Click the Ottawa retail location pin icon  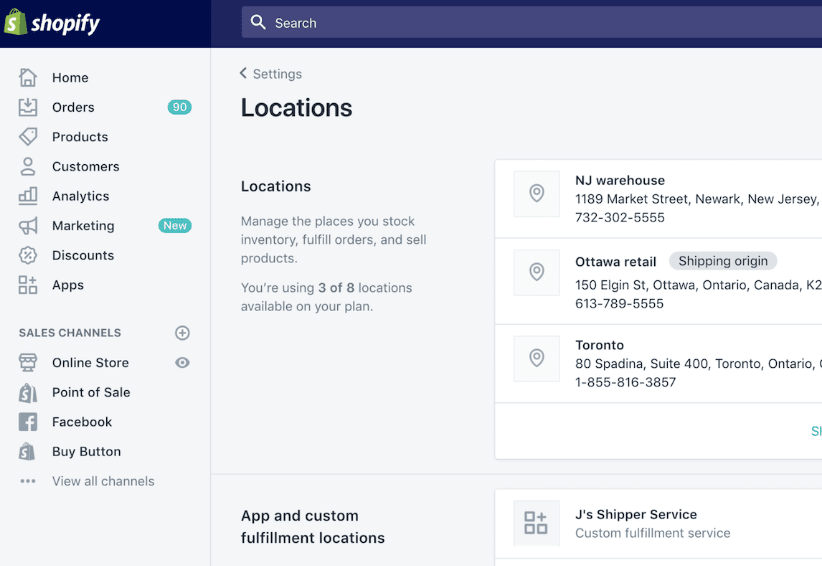coord(537,272)
